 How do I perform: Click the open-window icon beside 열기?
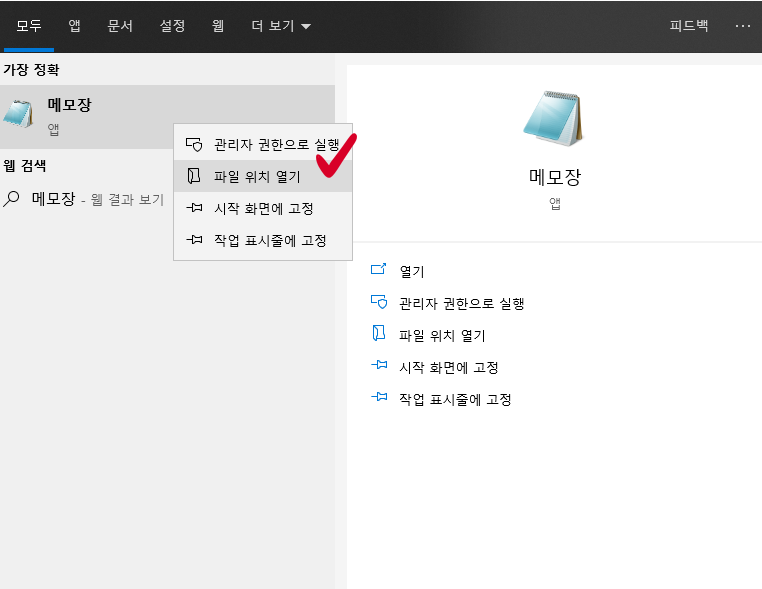379,269
